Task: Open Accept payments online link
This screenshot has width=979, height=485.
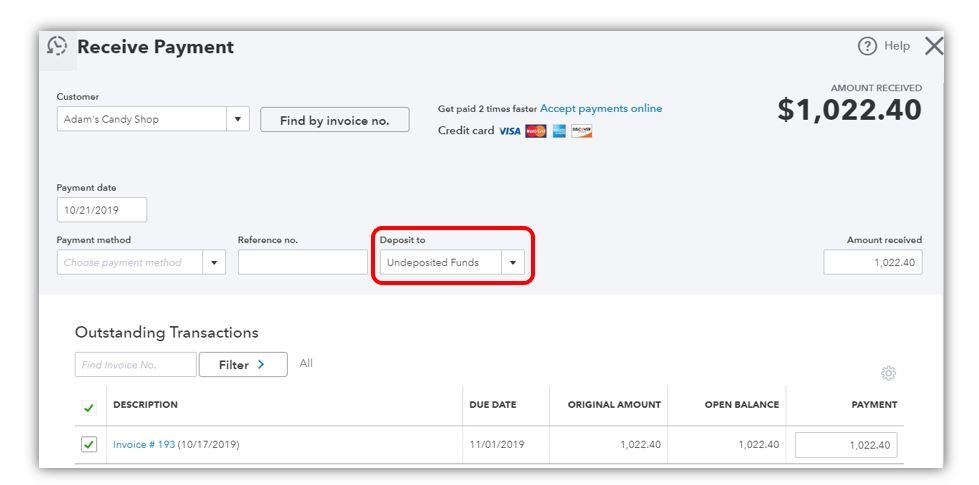Action: tap(601, 109)
